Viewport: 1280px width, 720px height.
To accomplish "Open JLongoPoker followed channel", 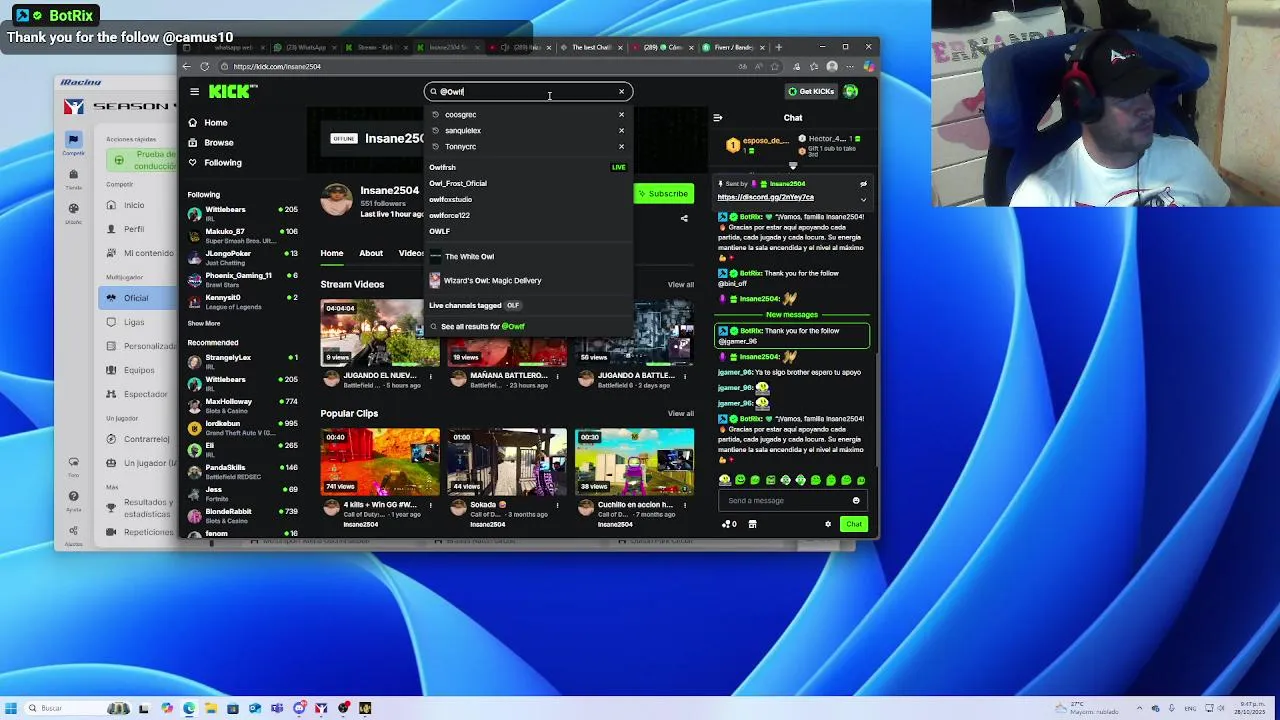I will (242, 256).
